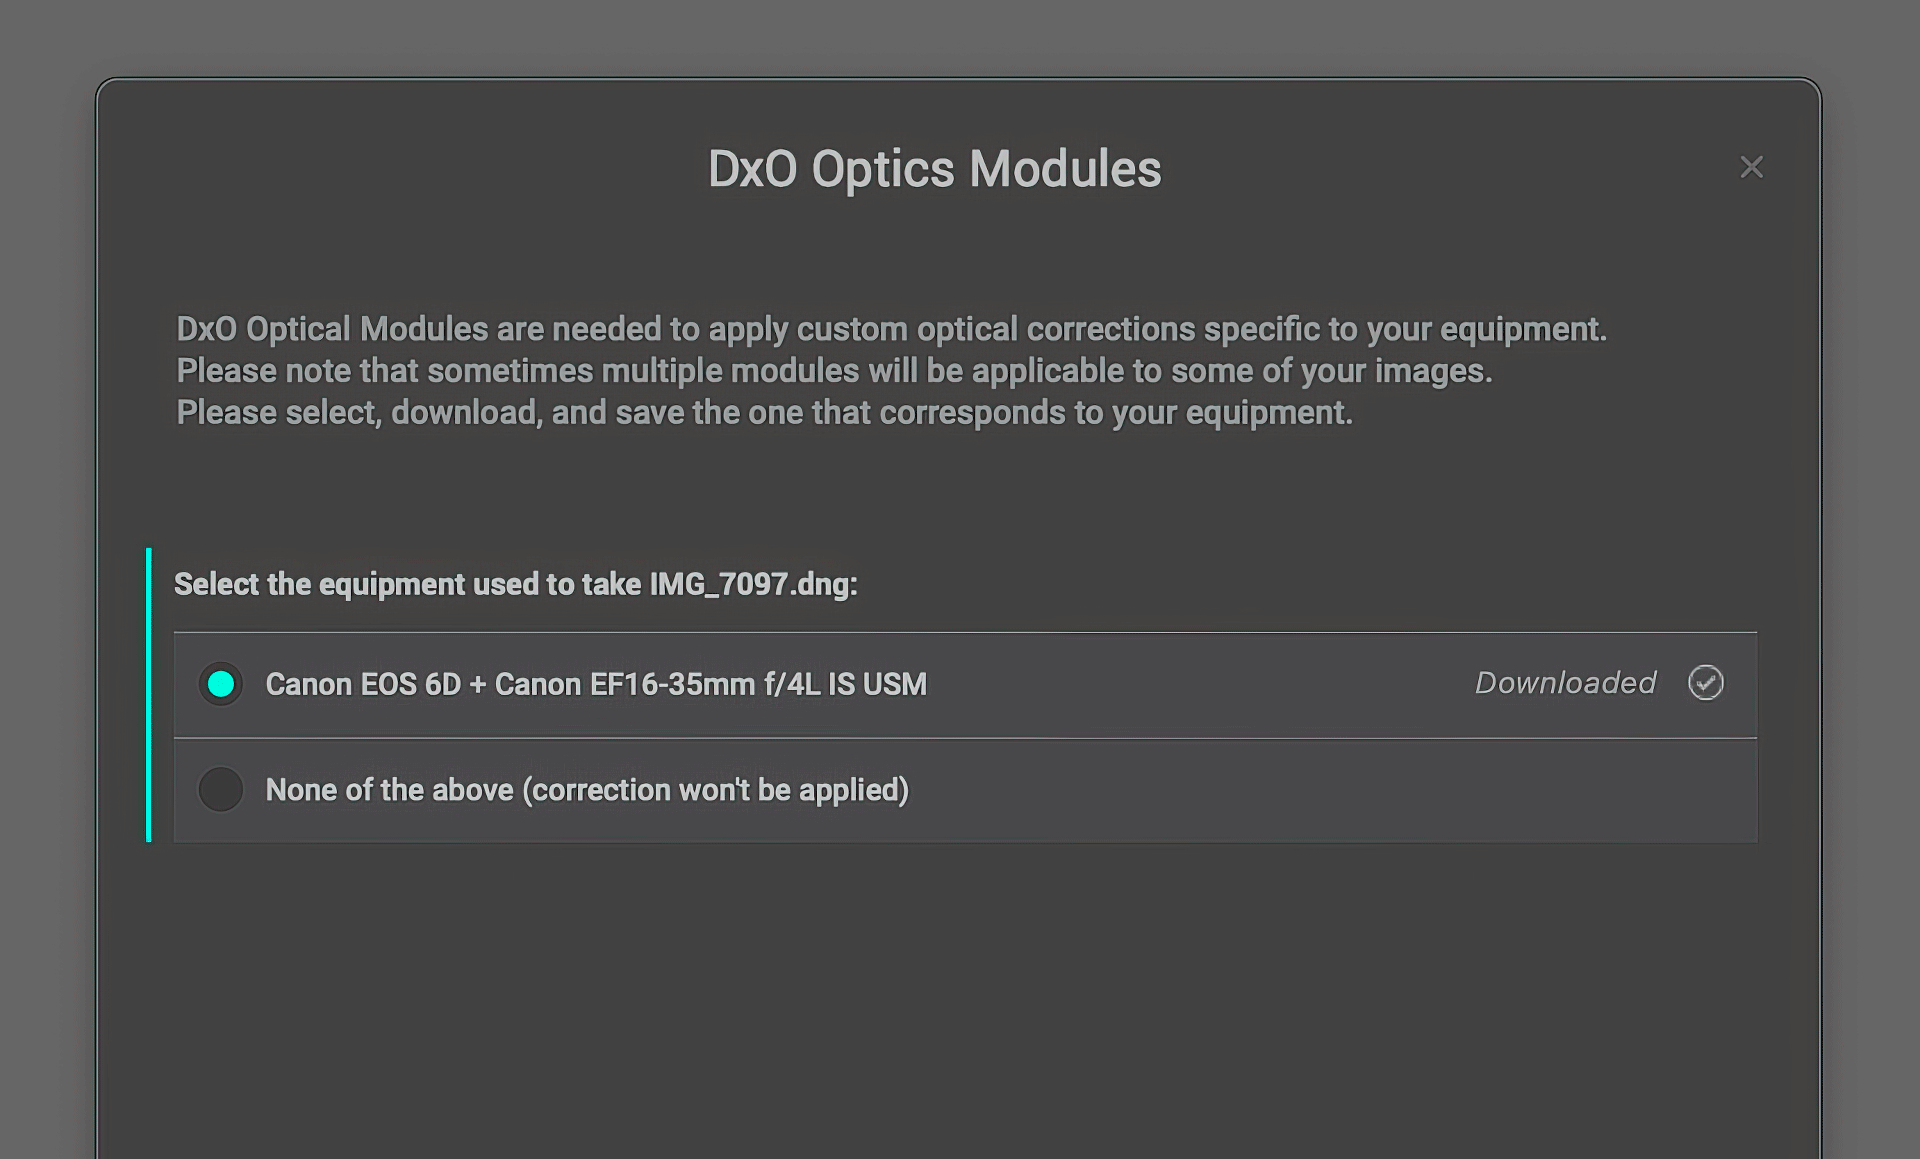Click the Downloaded status label
This screenshot has width=1920, height=1159.
coord(1564,684)
